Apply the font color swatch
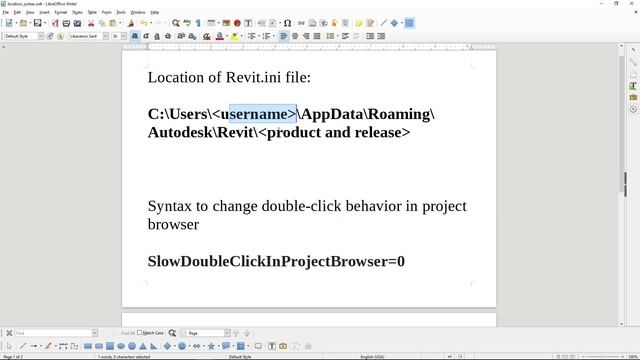The width and height of the screenshot is (640, 360). 220,36
